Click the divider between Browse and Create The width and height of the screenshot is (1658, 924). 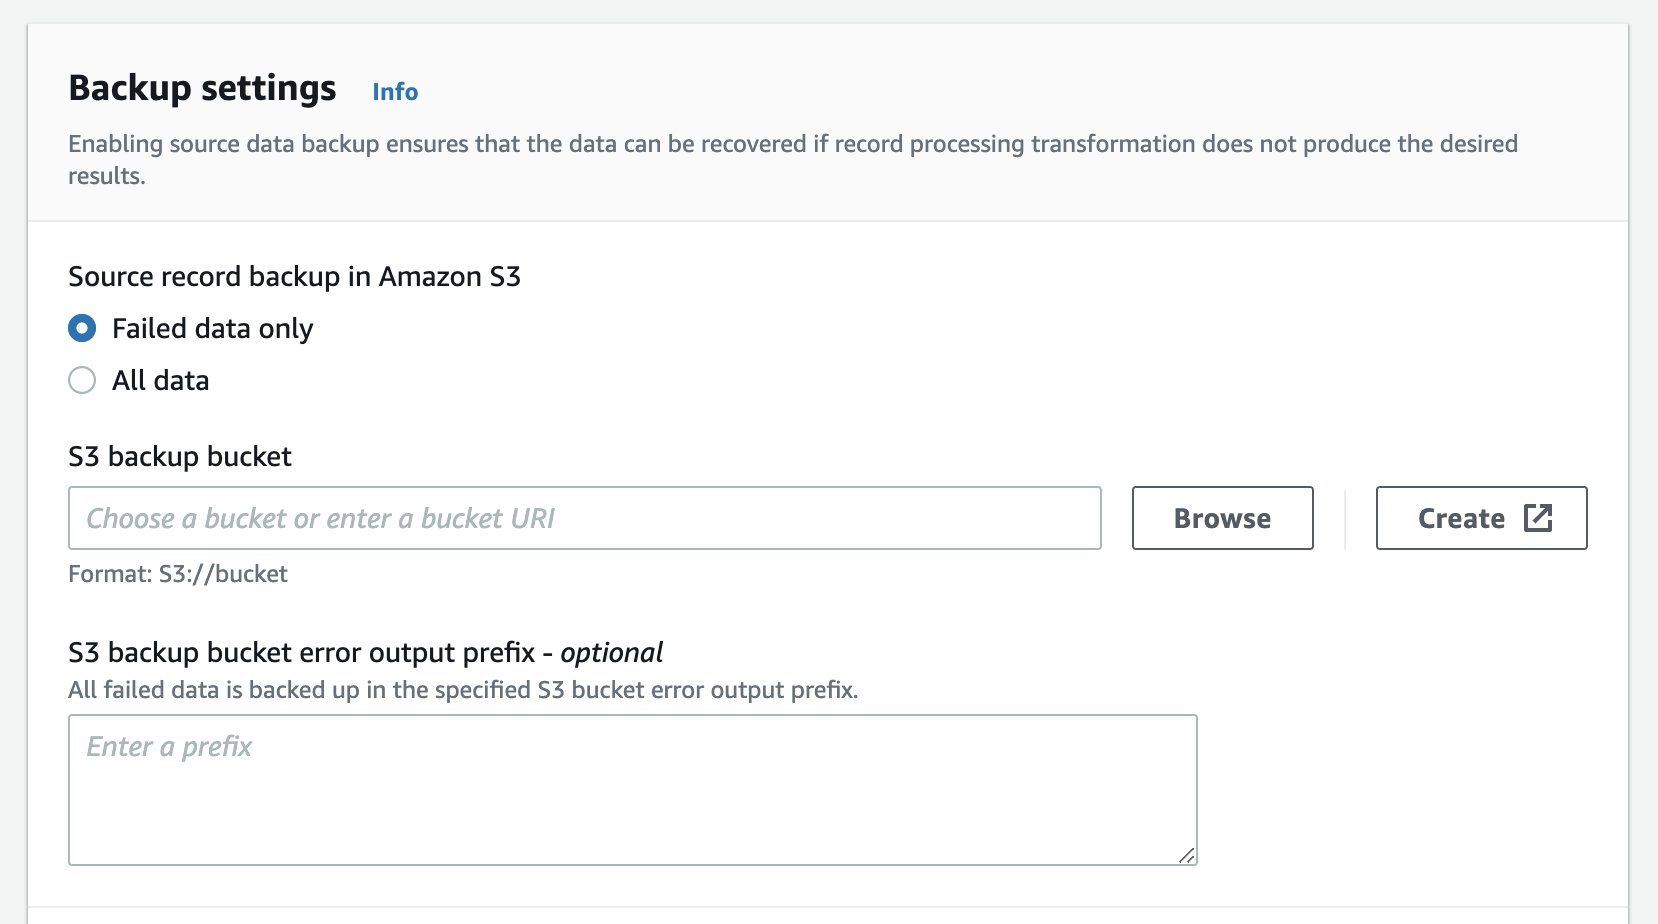point(1345,518)
